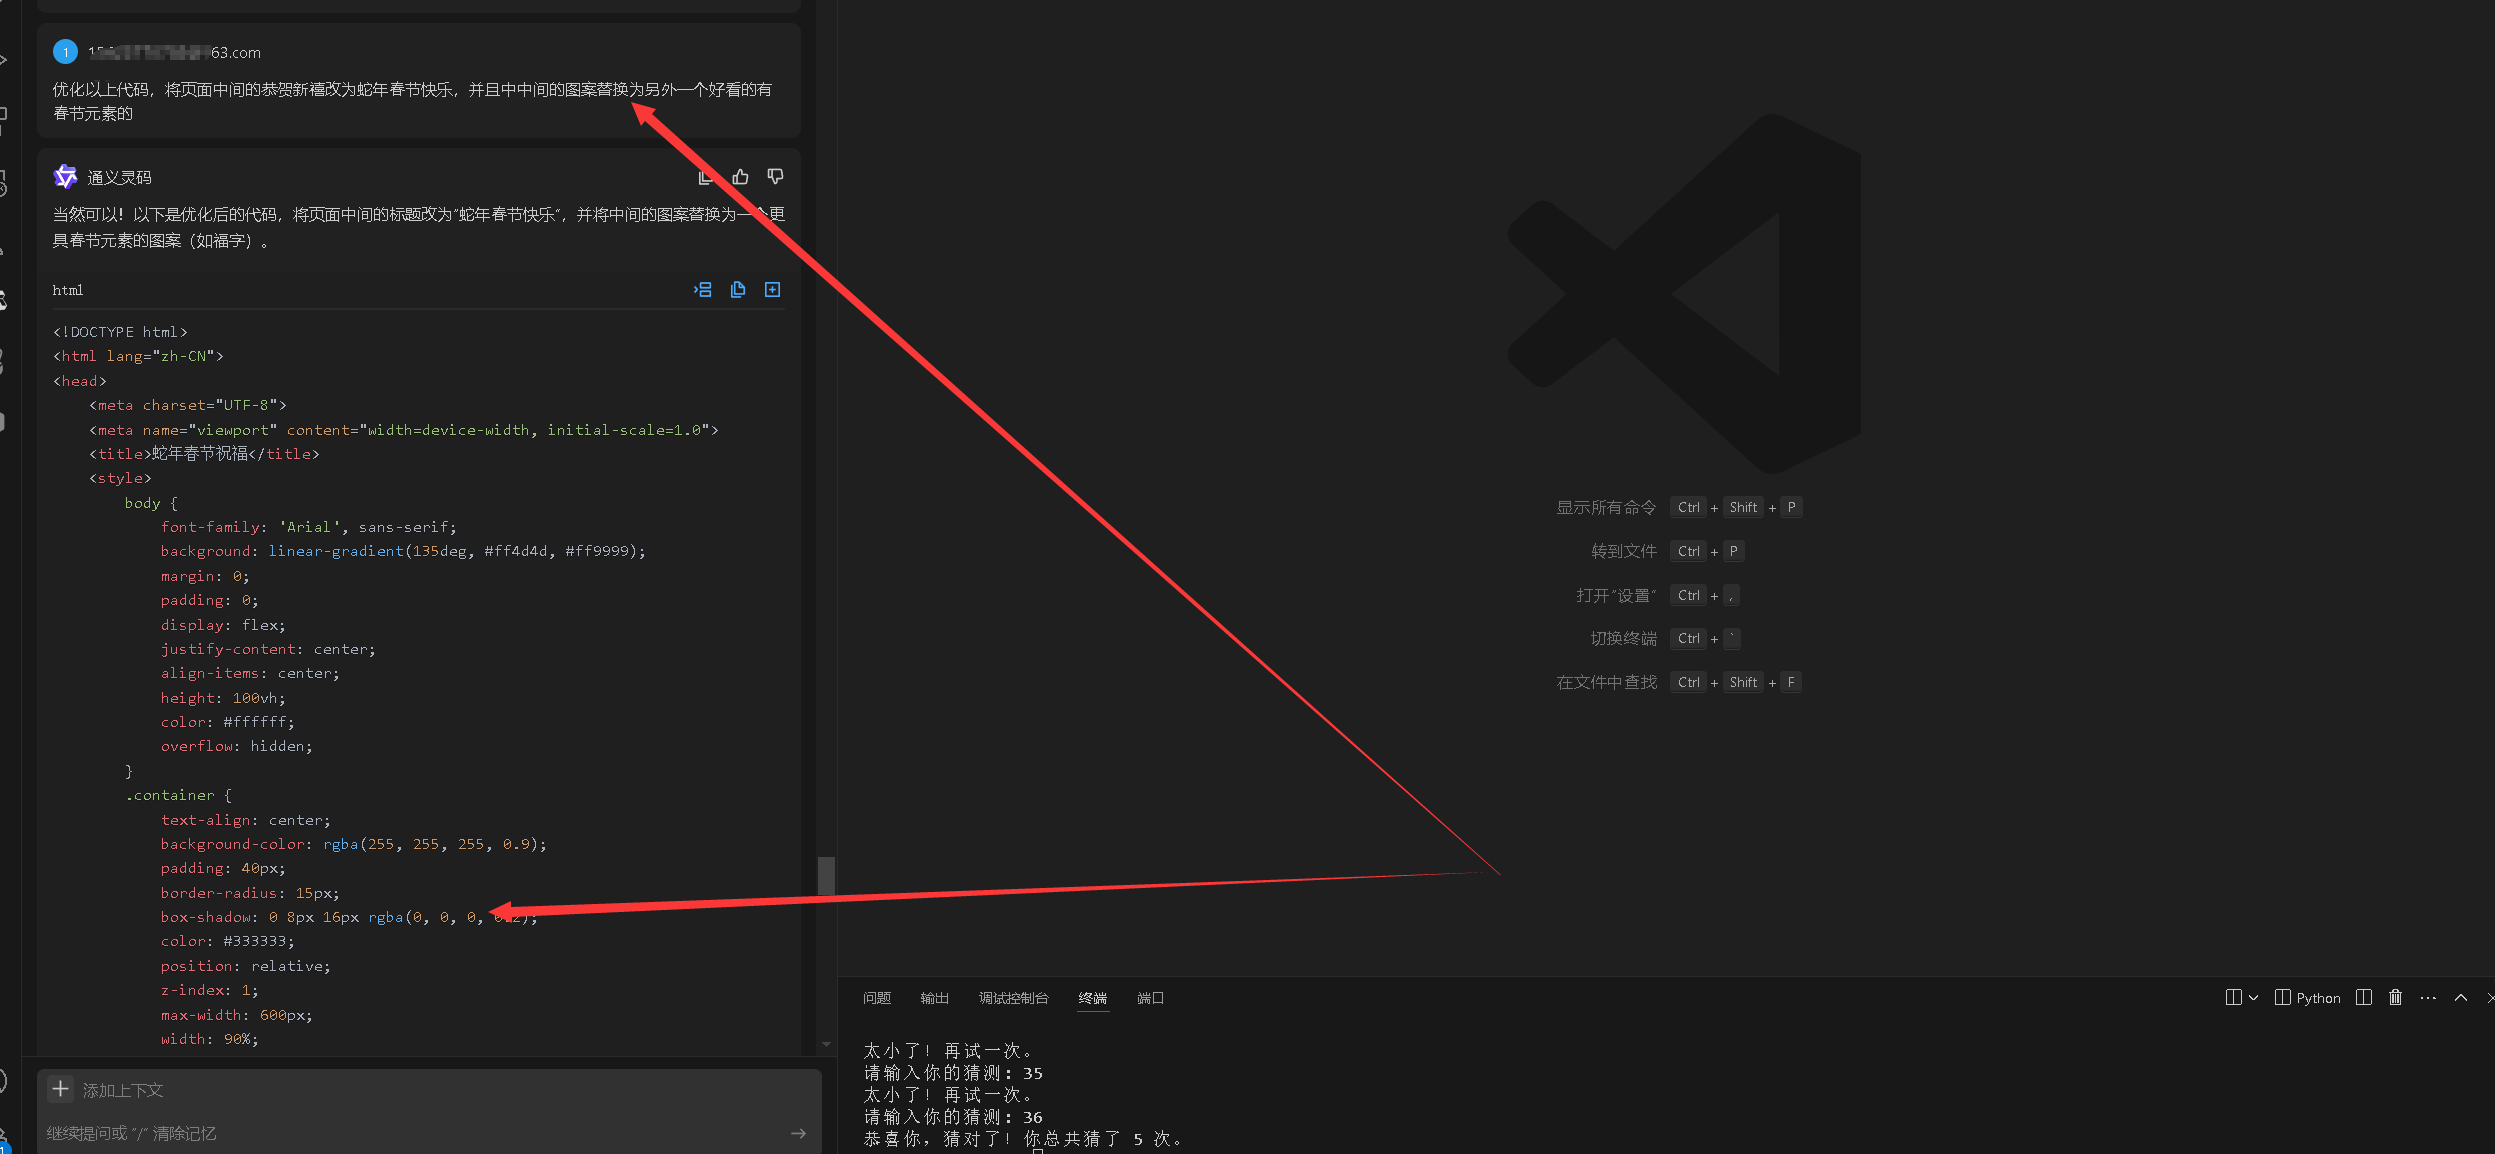
Task: Maximize the terminal panel with chevron
Action: 2461,998
